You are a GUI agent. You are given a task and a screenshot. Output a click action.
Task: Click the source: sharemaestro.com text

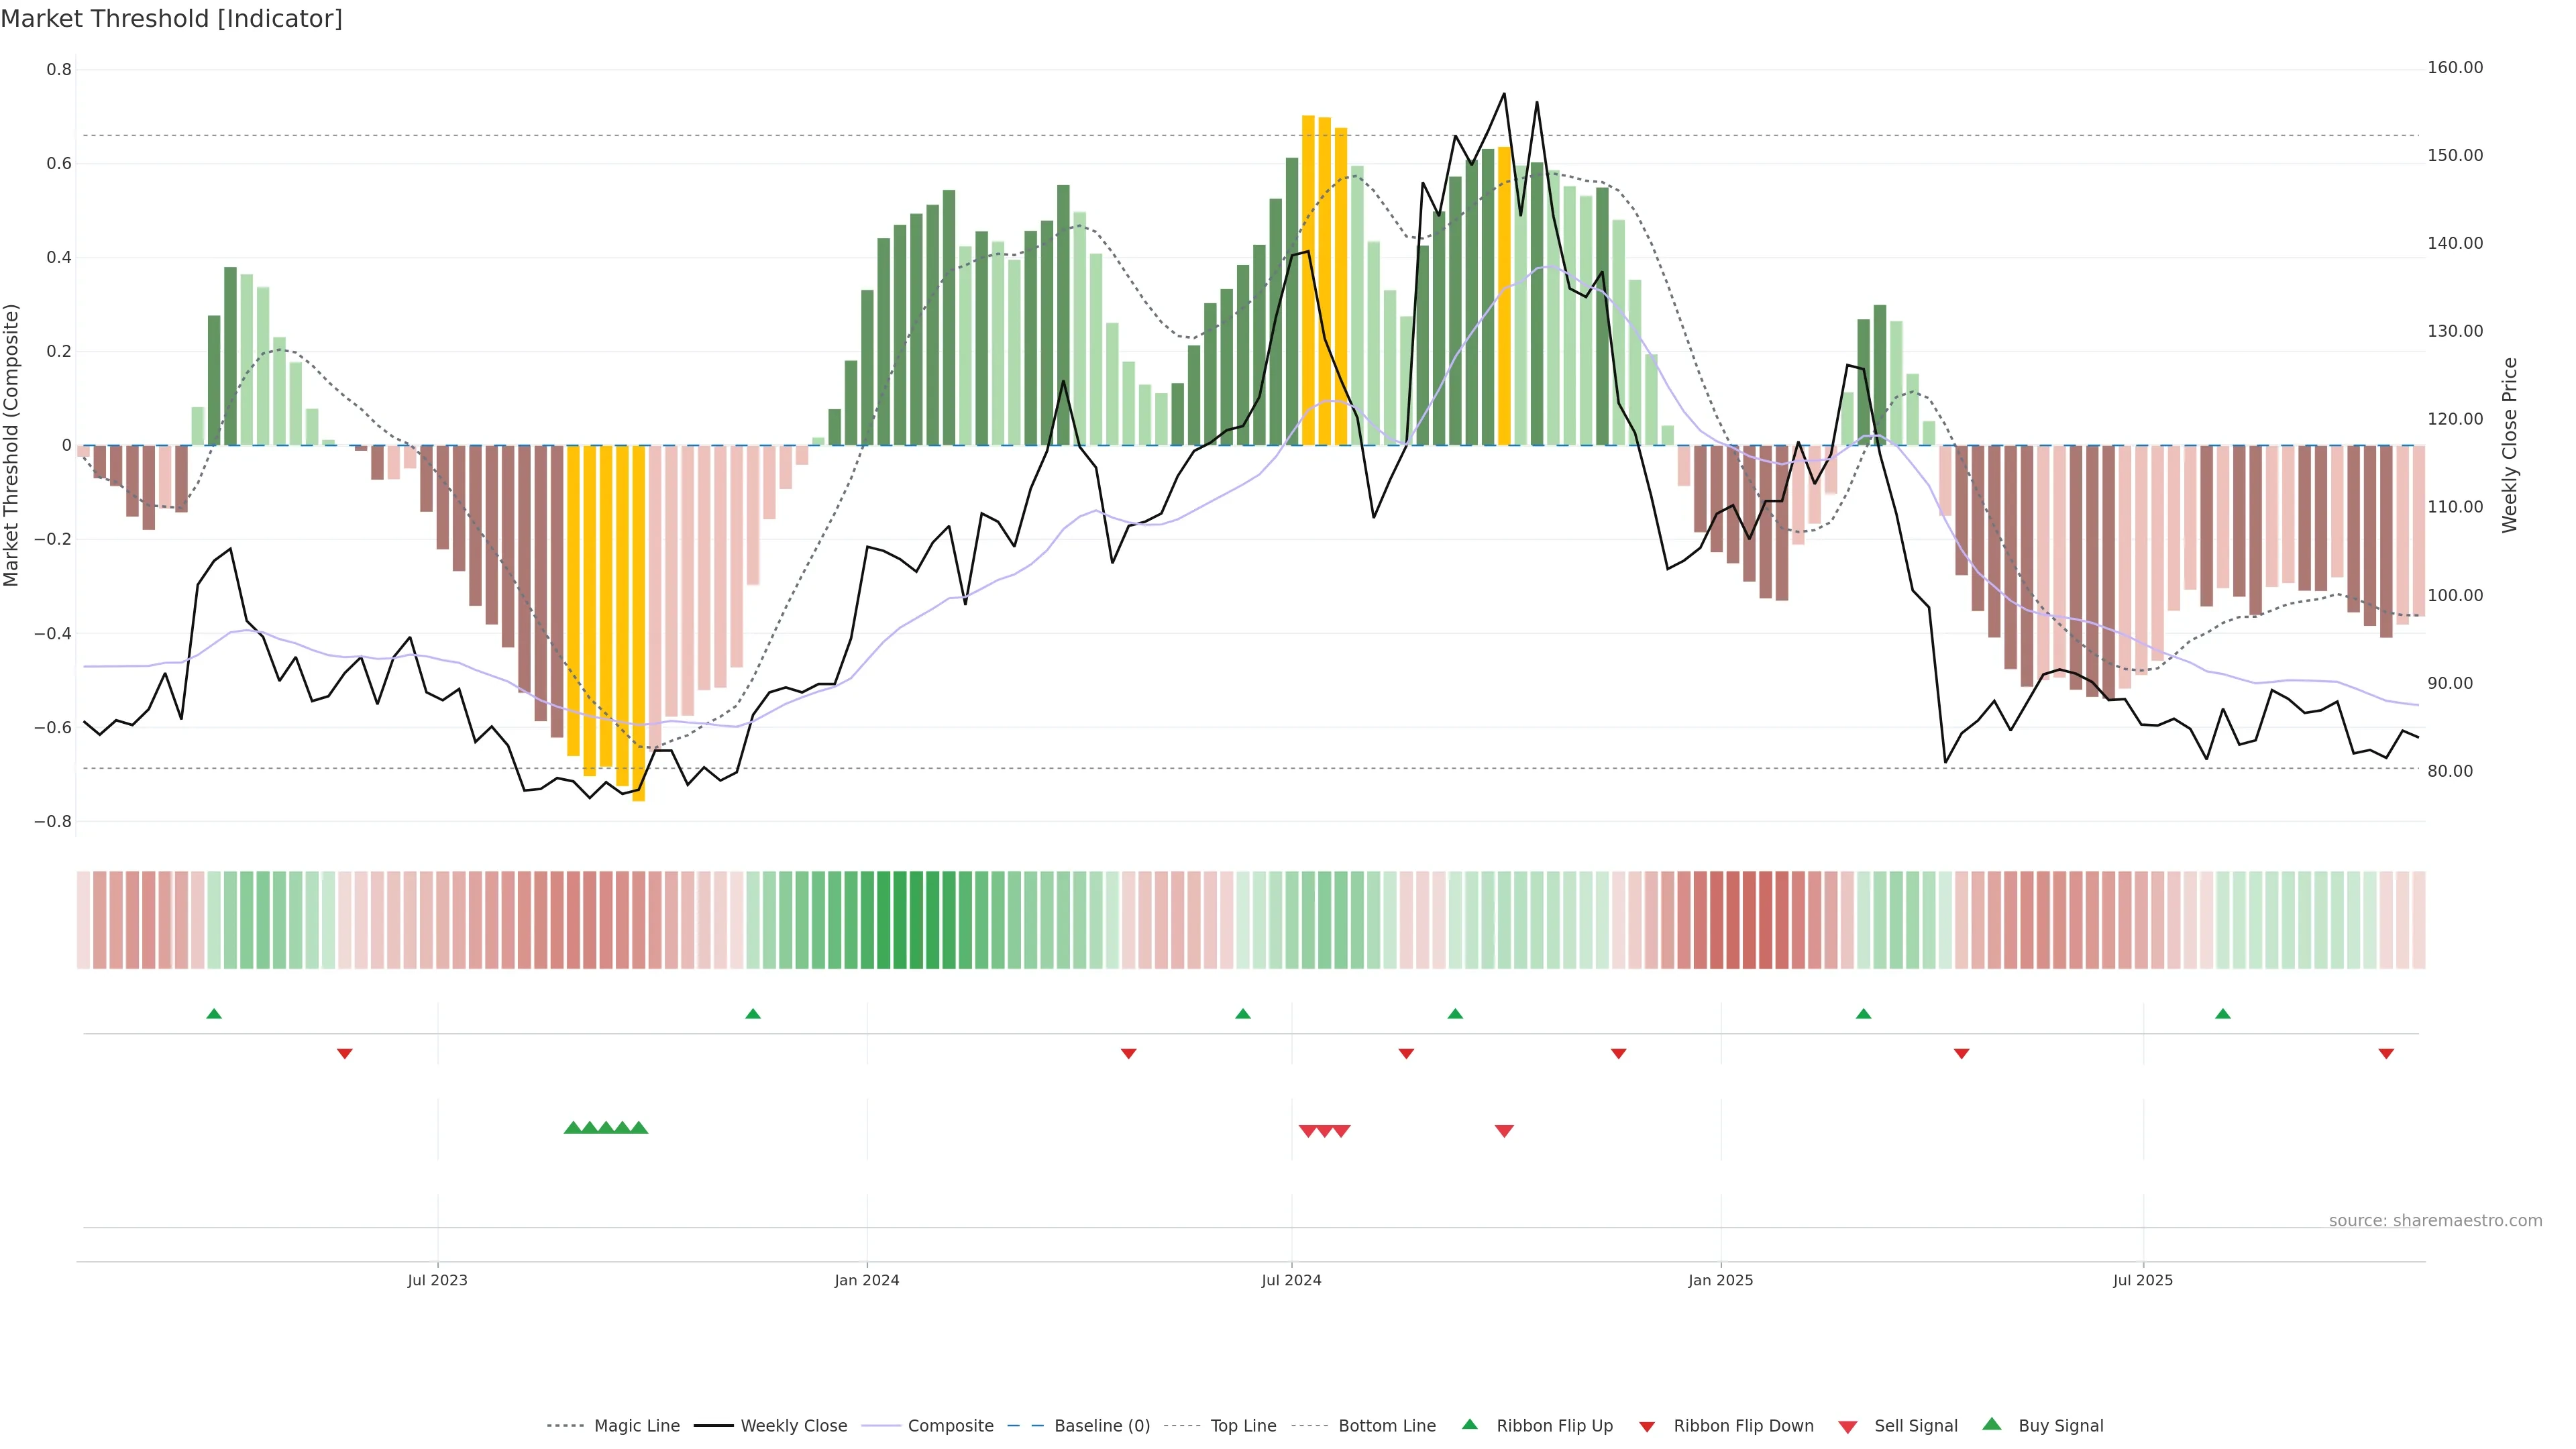click(x=2435, y=1220)
